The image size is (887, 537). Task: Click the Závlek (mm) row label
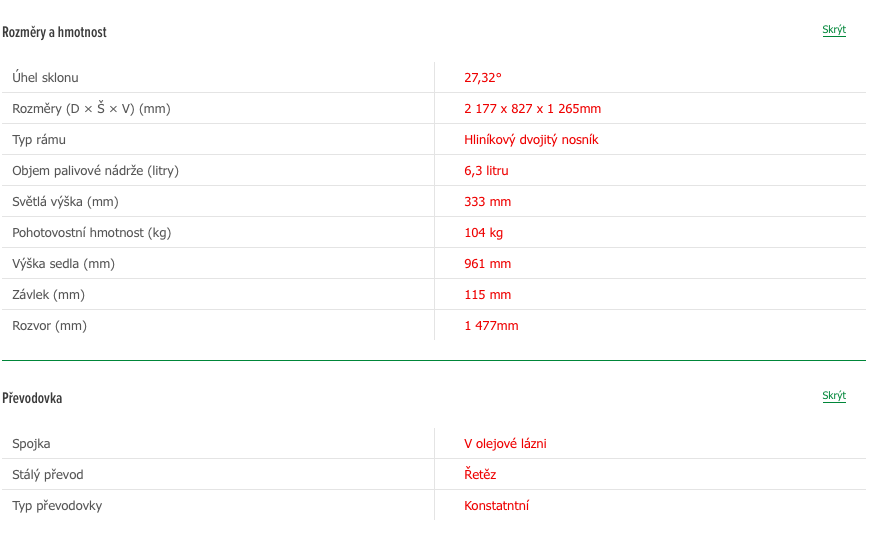point(49,295)
